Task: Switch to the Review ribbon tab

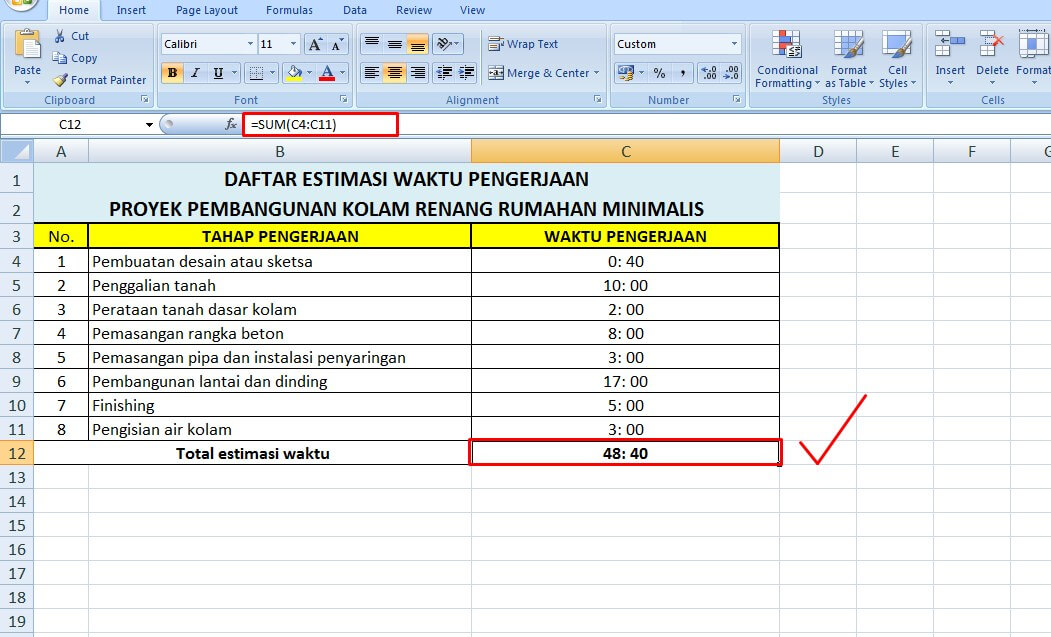Action: point(415,10)
